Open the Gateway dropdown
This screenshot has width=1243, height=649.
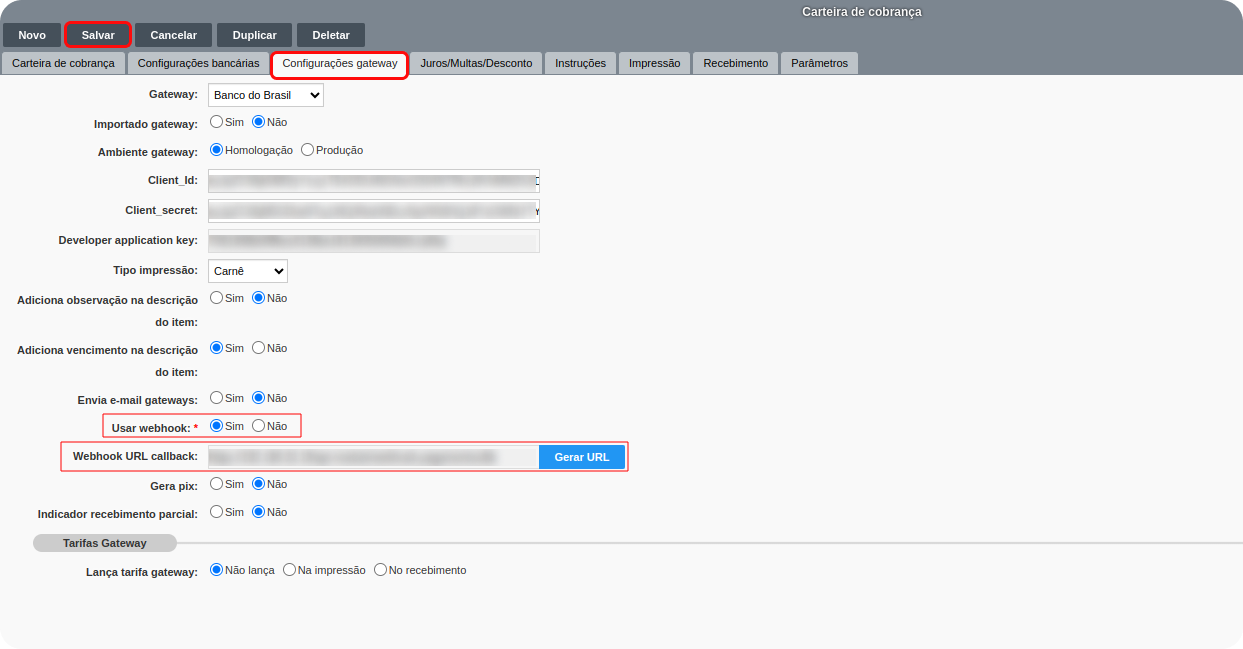(266, 95)
